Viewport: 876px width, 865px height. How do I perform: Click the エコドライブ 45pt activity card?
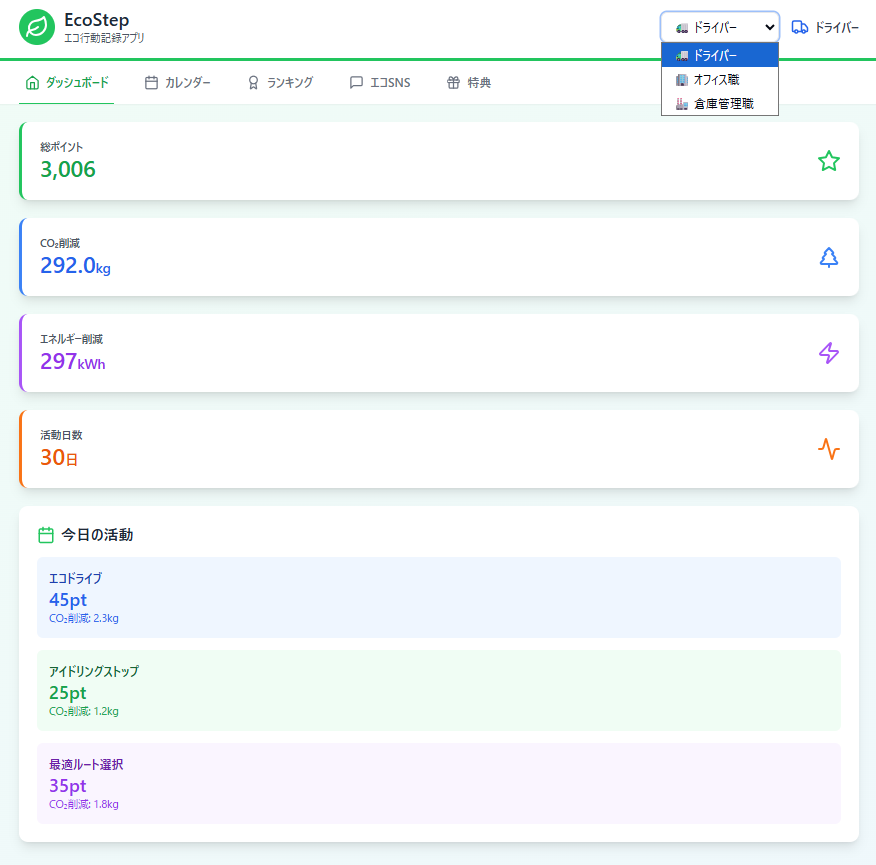pyautogui.click(x=438, y=597)
